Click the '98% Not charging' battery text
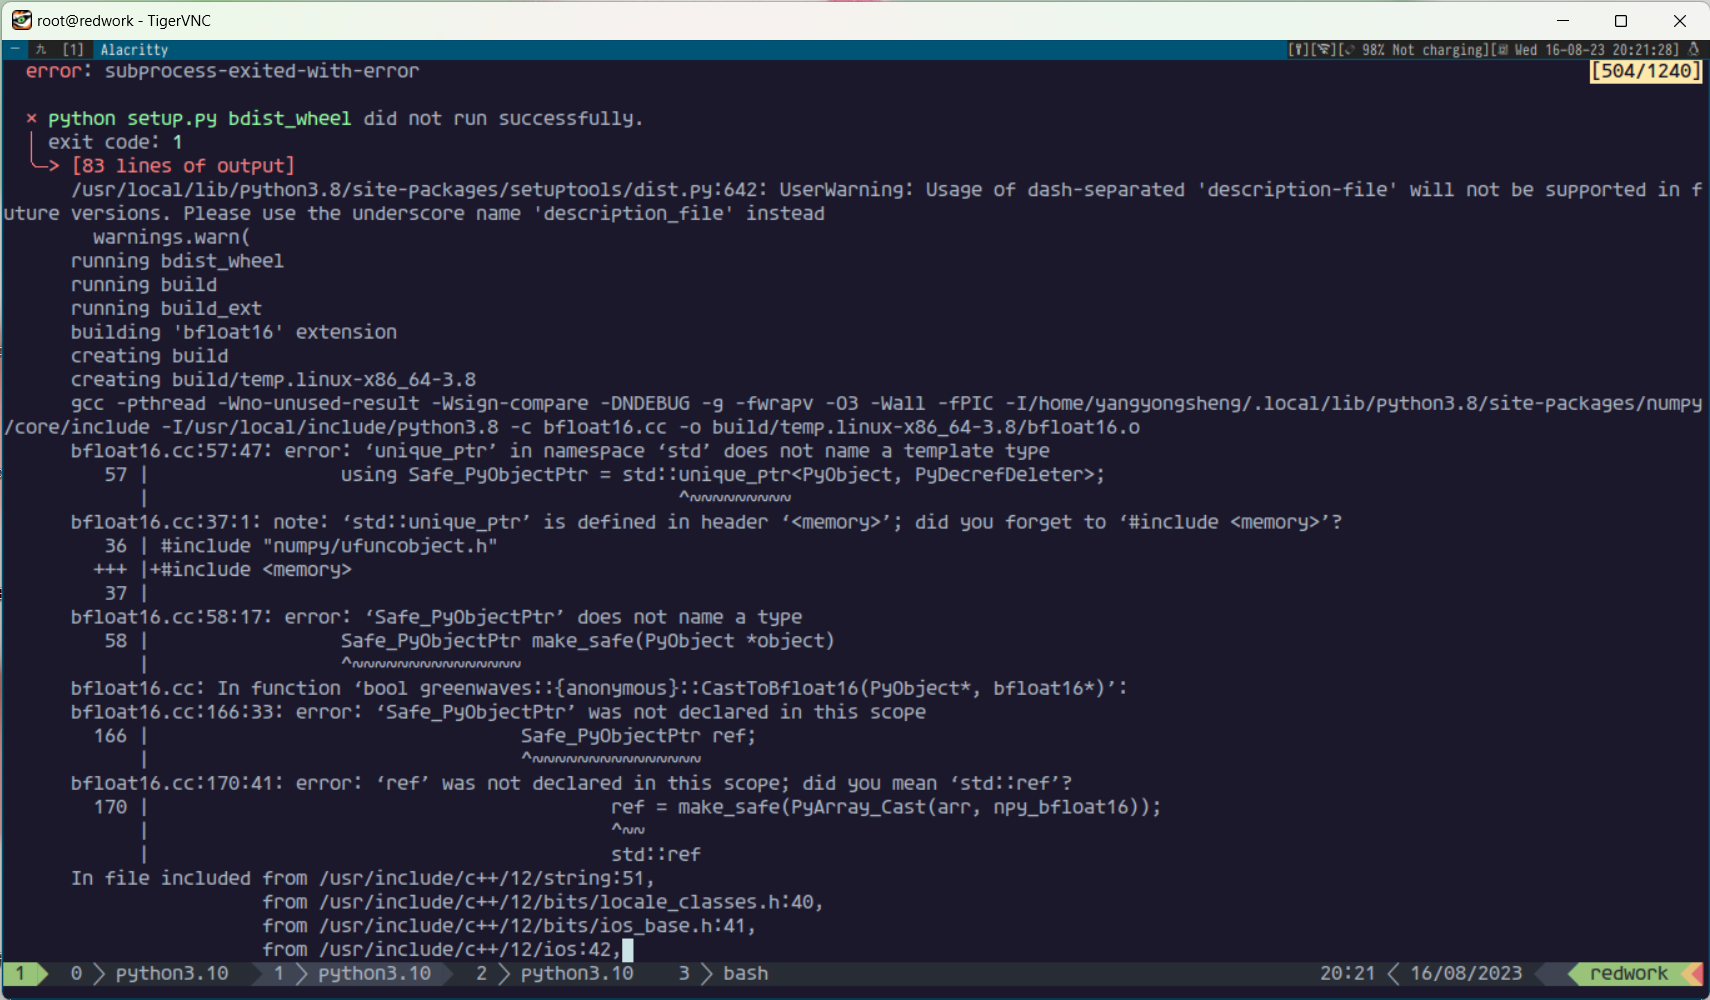1710x1000 pixels. click(1421, 49)
